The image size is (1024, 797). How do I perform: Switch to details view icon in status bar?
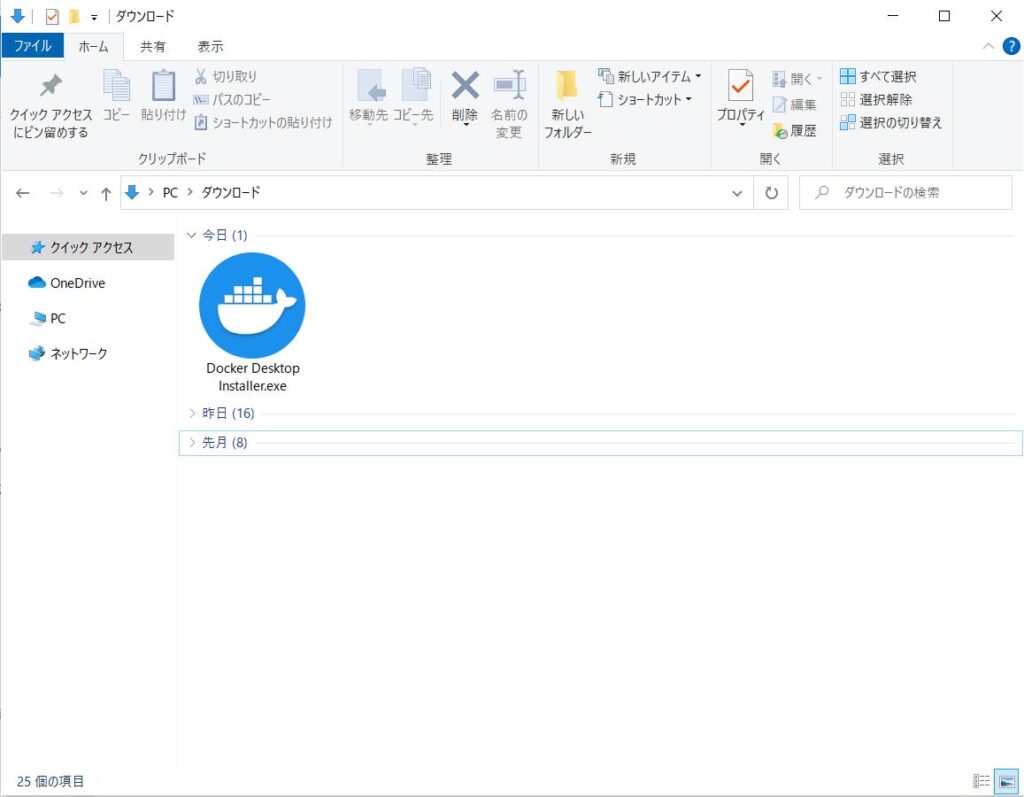(x=981, y=781)
